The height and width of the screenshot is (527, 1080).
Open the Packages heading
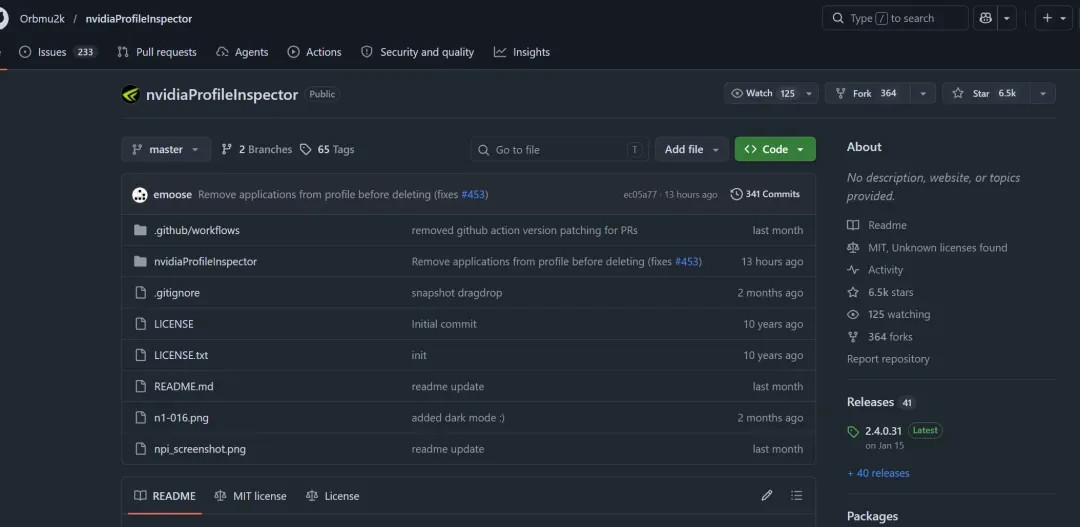pyautogui.click(x=873, y=516)
